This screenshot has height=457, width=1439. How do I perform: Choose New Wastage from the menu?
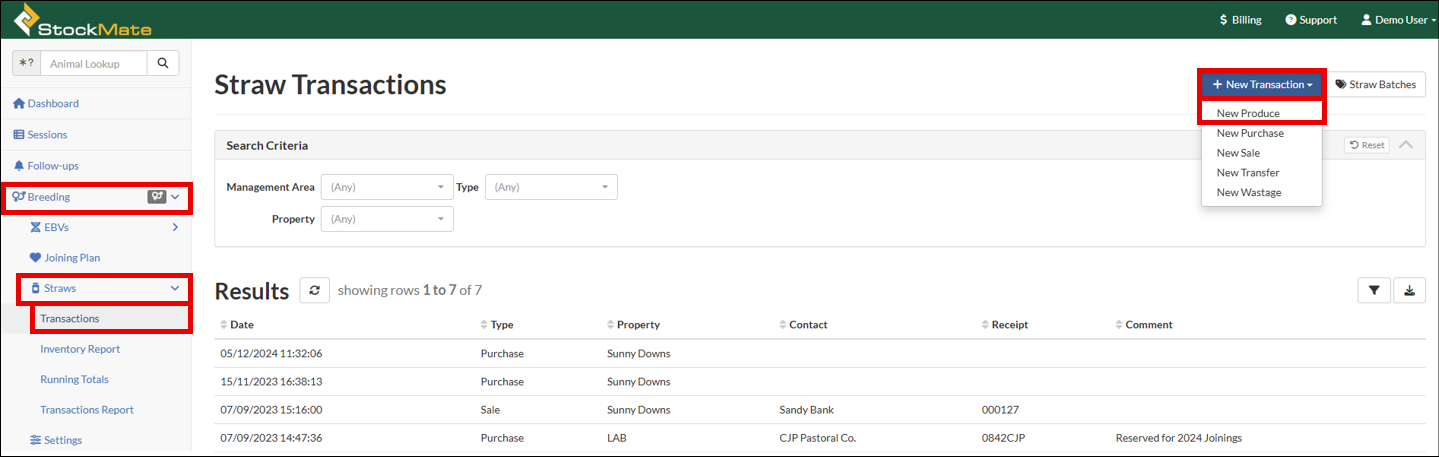click(x=1248, y=192)
